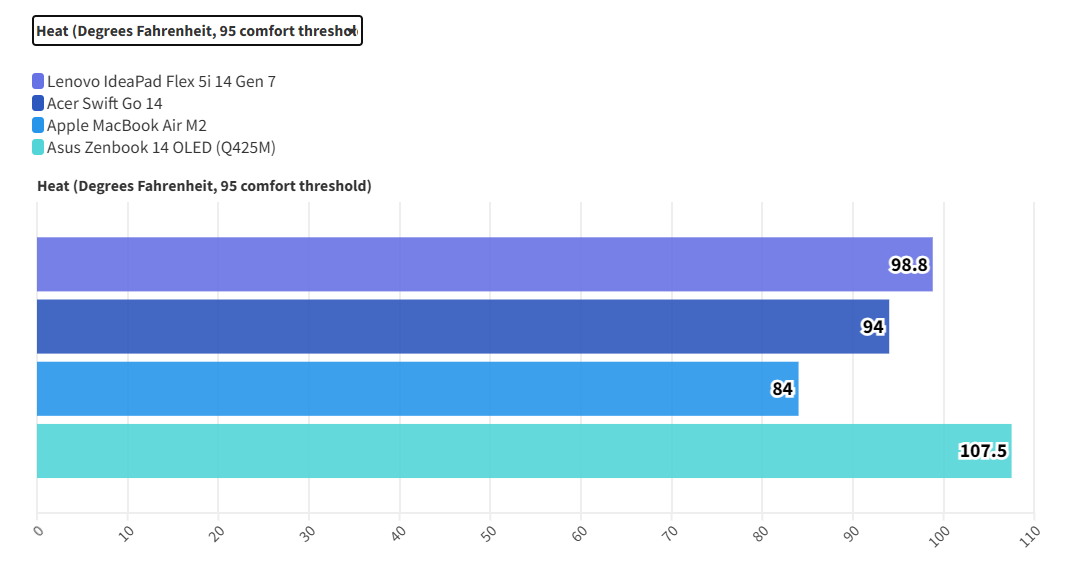Click the Asus Zenbook 14 OLED legend swatch
Viewport: 1076px width, 565px height.
38,147
